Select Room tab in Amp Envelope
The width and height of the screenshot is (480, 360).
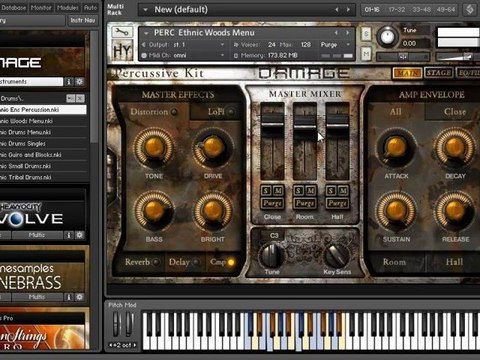(395, 262)
